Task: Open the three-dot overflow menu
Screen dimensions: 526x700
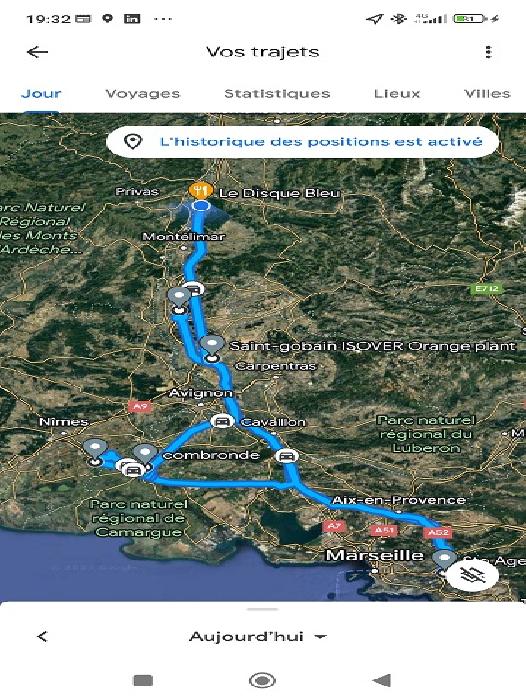Action: click(x=488, y=52)
